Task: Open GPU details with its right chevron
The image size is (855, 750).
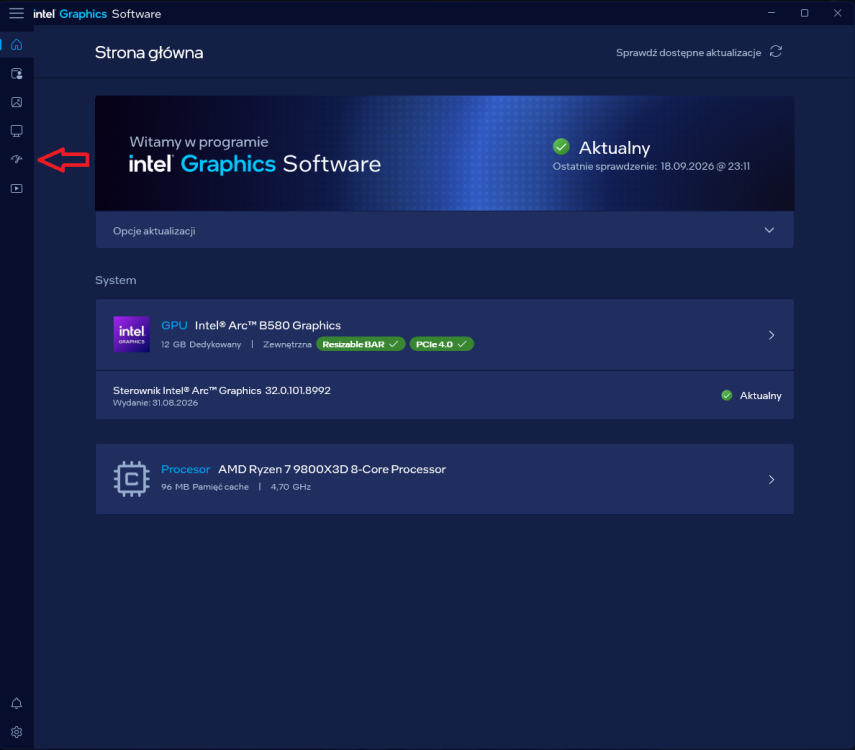Action: point(771,335)
